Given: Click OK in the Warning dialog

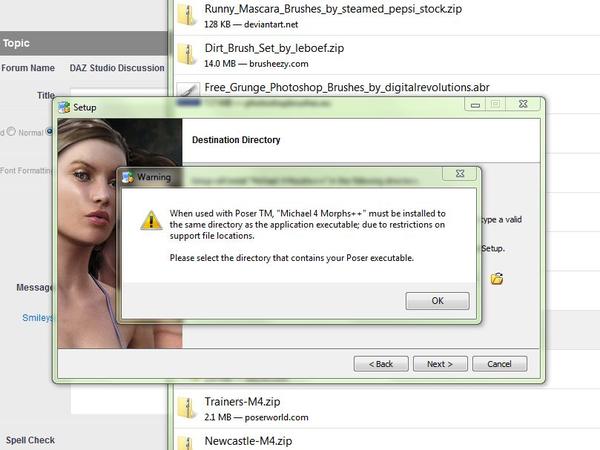Looking at the screenshot, I should (x=437, y=301).
